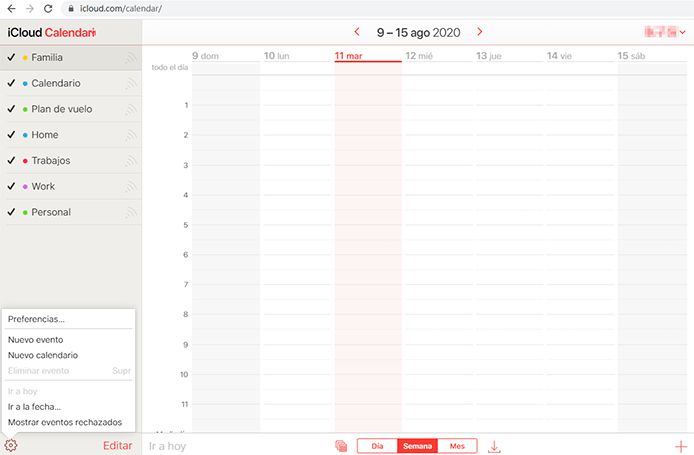Open share icon for Trabajos calendar
The height and width of the screenshot is (455, 694).
click(130, 161)
